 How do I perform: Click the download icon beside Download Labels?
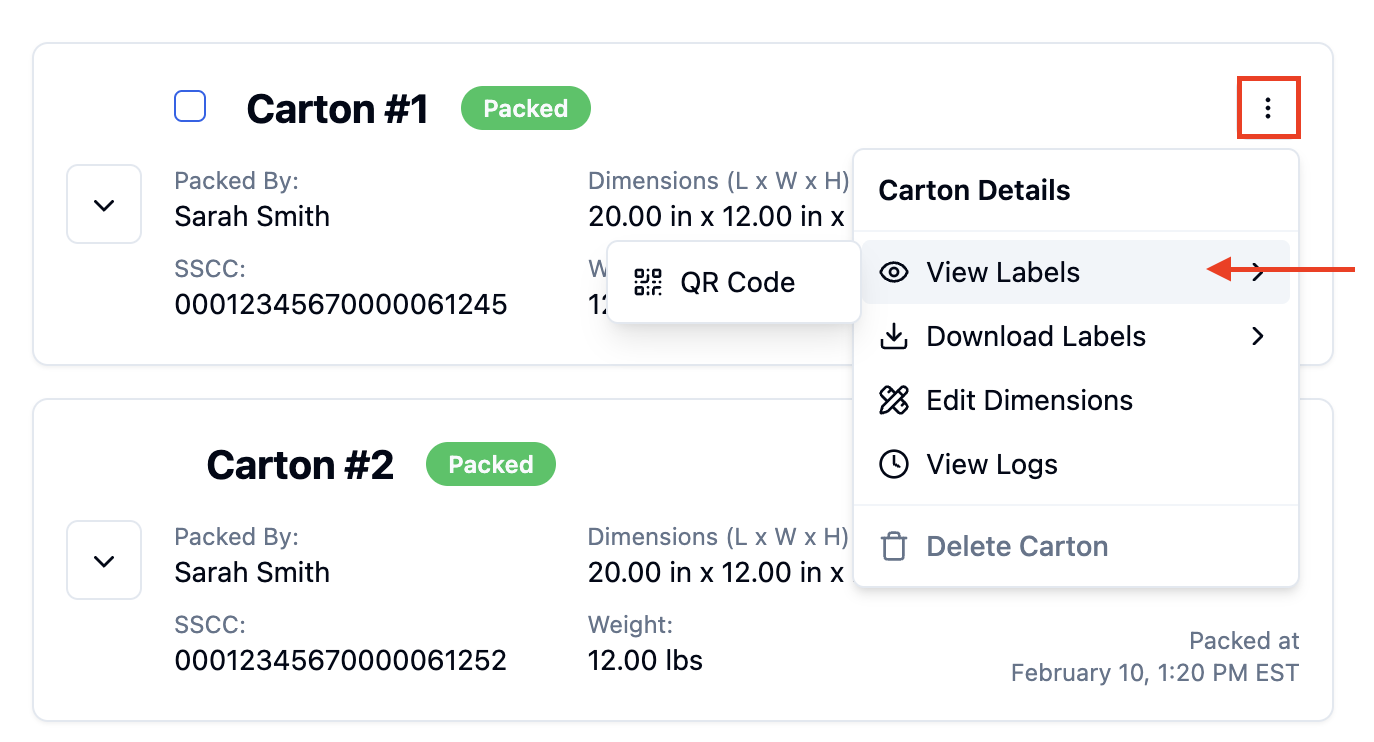[x=893, y=336]
